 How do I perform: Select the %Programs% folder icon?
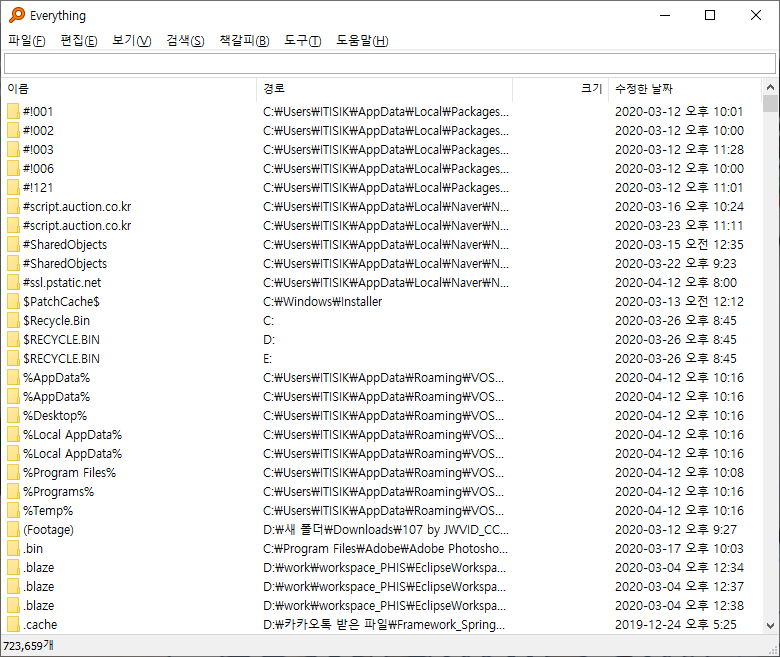(x=13, y=491)
